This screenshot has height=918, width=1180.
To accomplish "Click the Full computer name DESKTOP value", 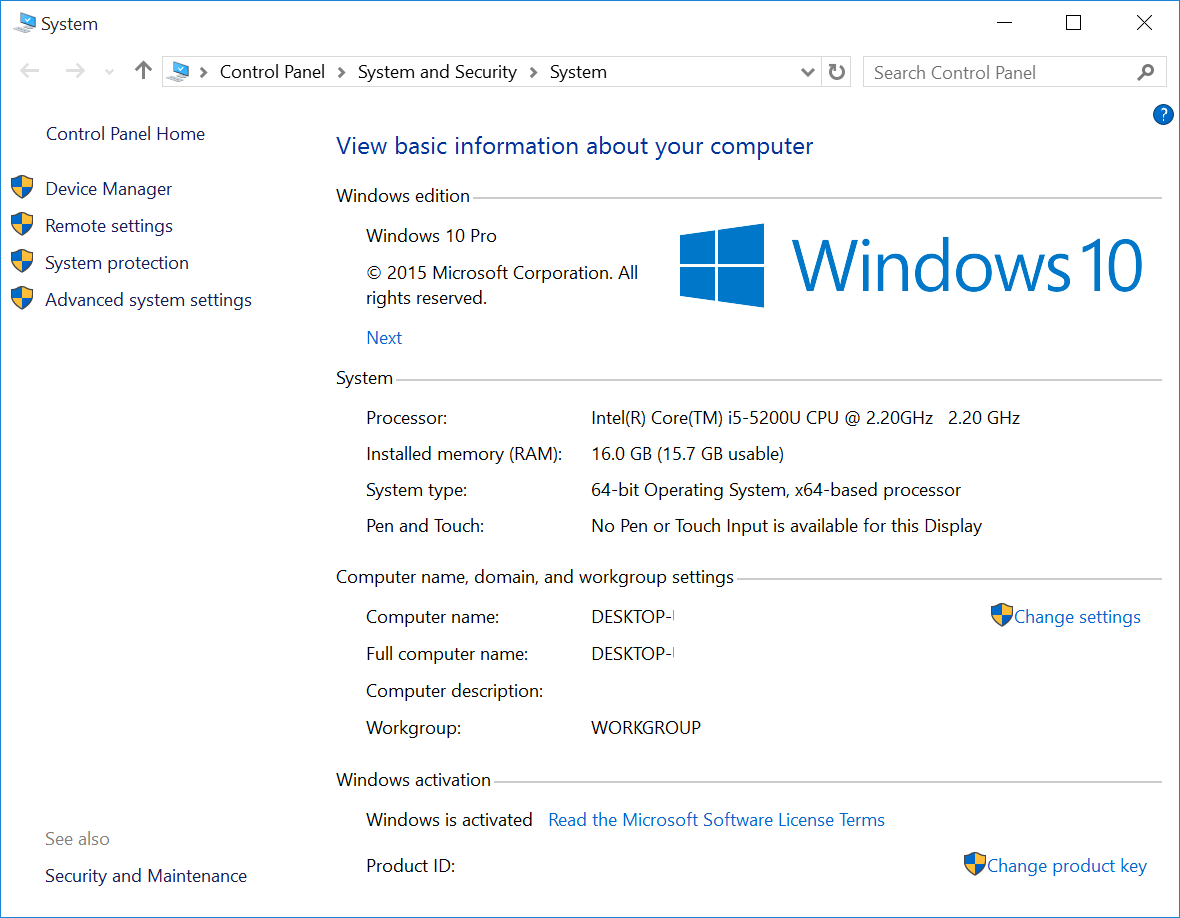I will tap(632, 654).
